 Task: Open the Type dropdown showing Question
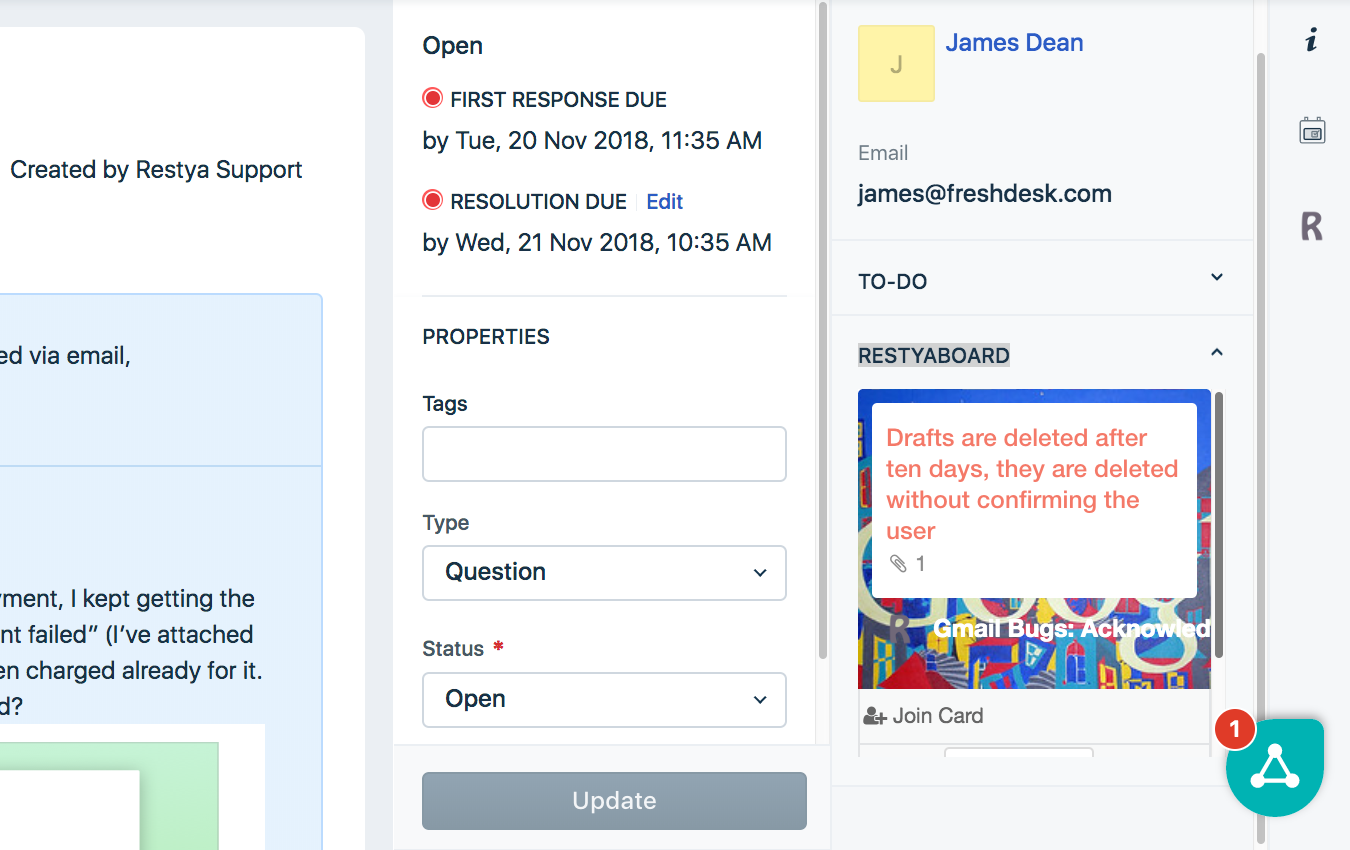[604, 572]
